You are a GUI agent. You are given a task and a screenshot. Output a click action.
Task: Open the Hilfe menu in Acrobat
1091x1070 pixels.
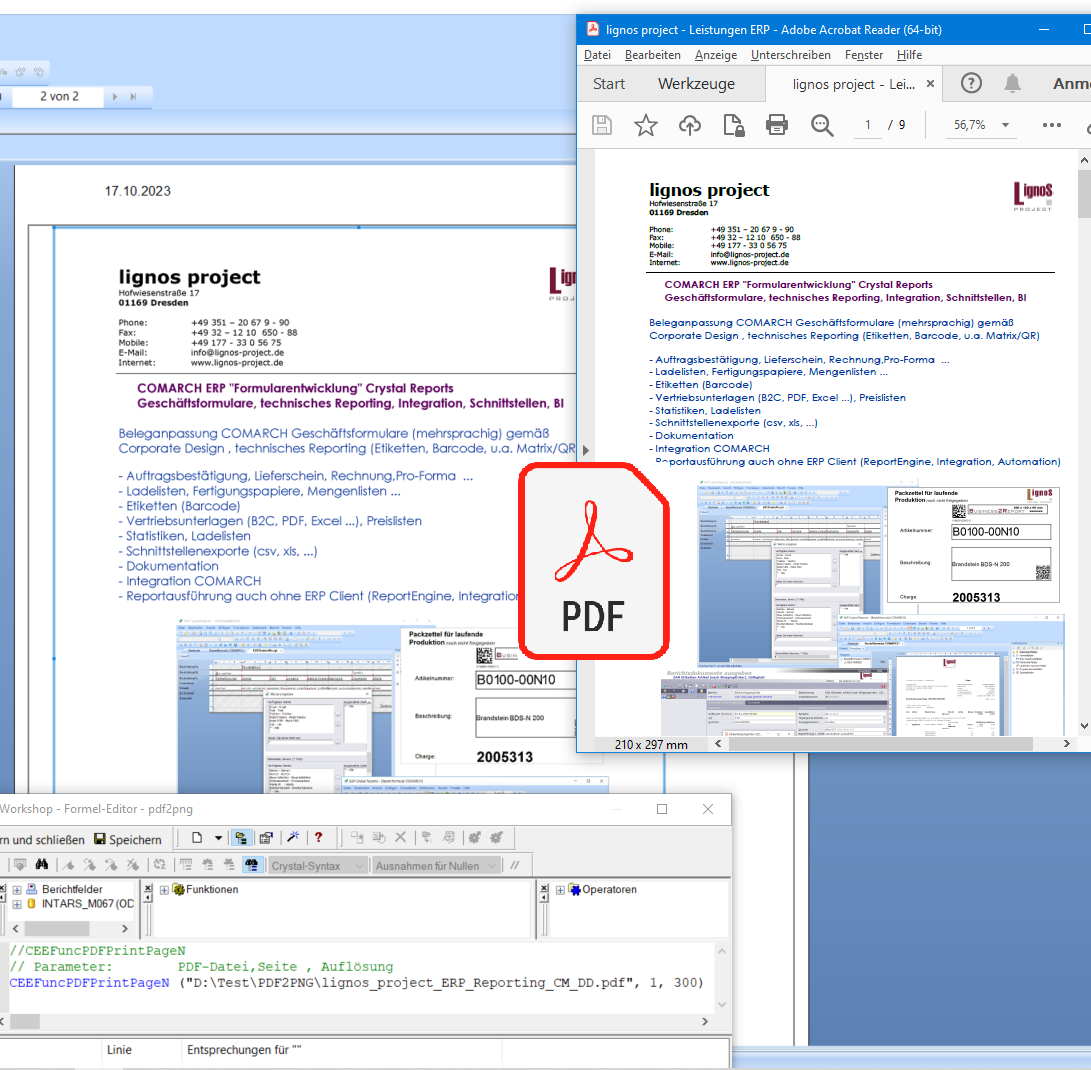coord(909,55)
